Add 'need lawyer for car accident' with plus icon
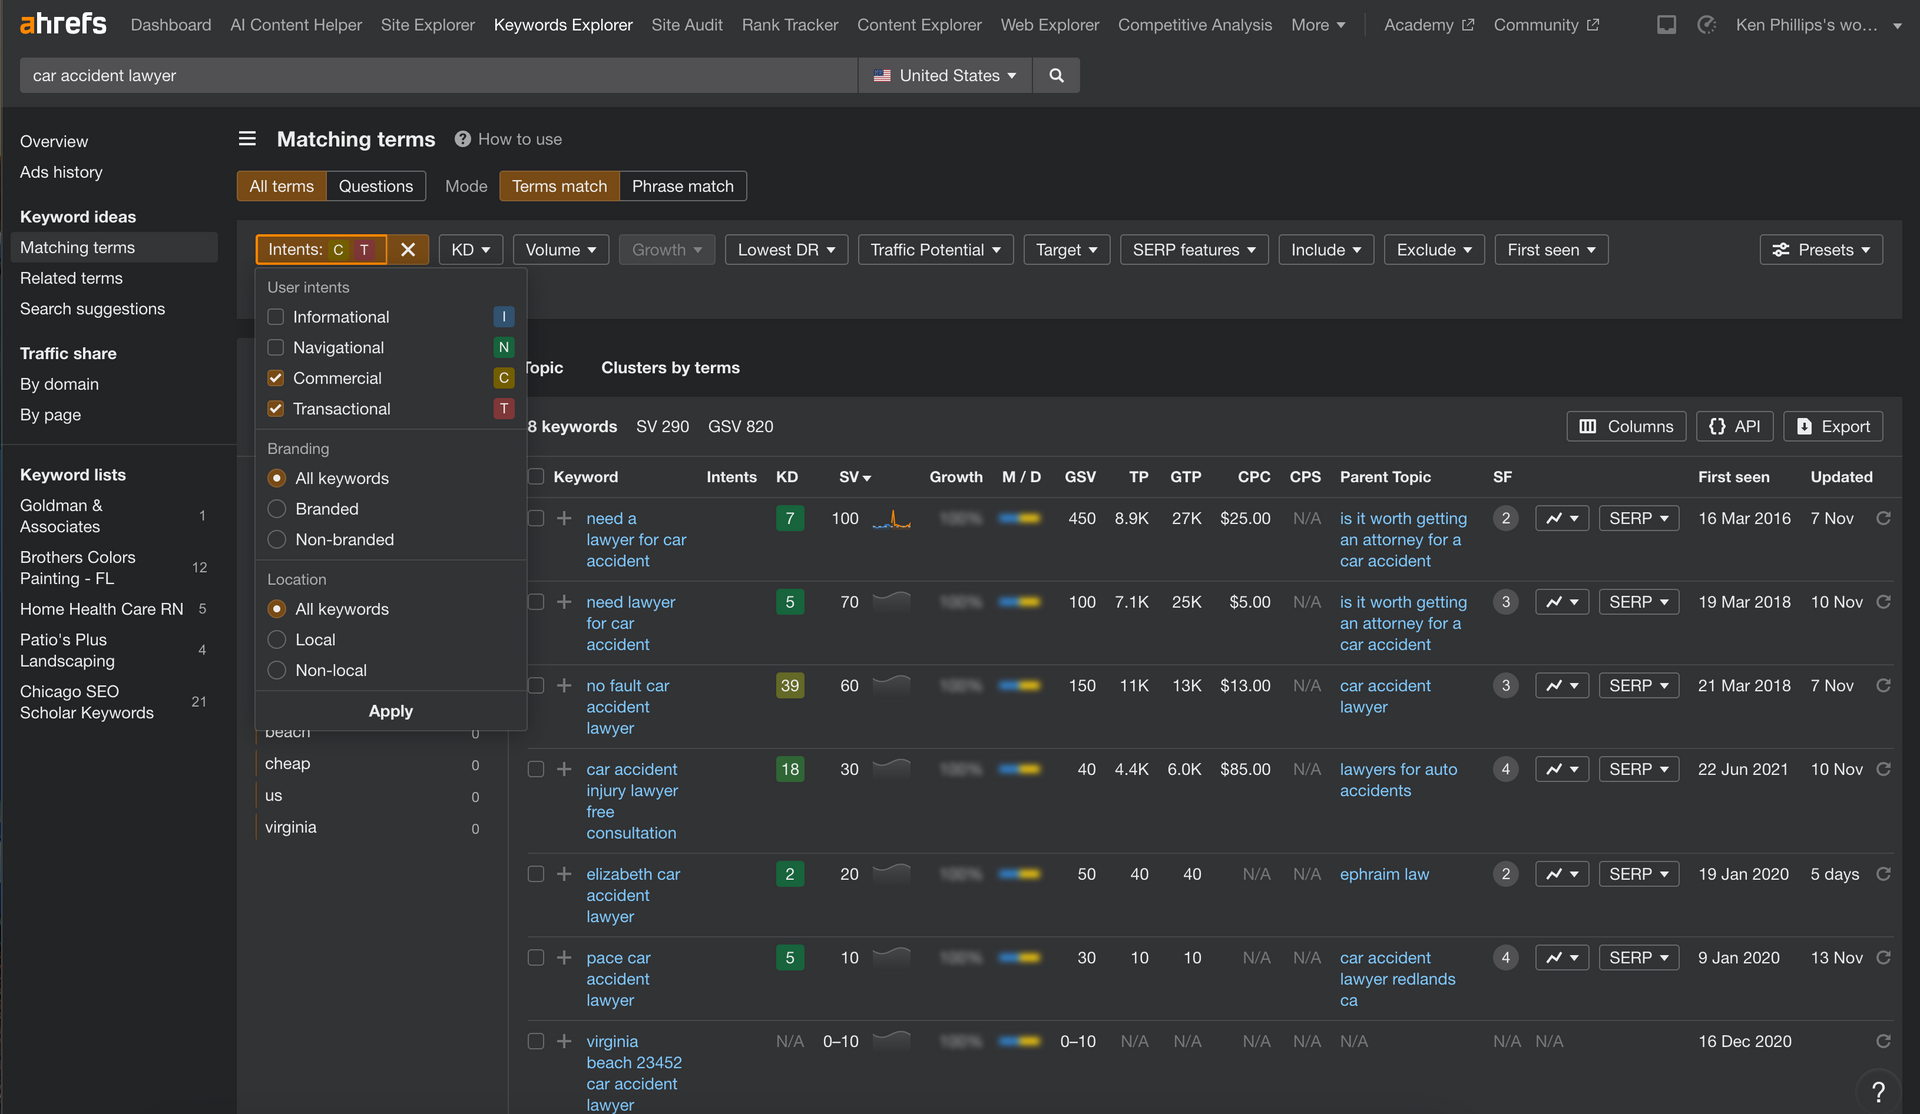 tap(564, 602)
